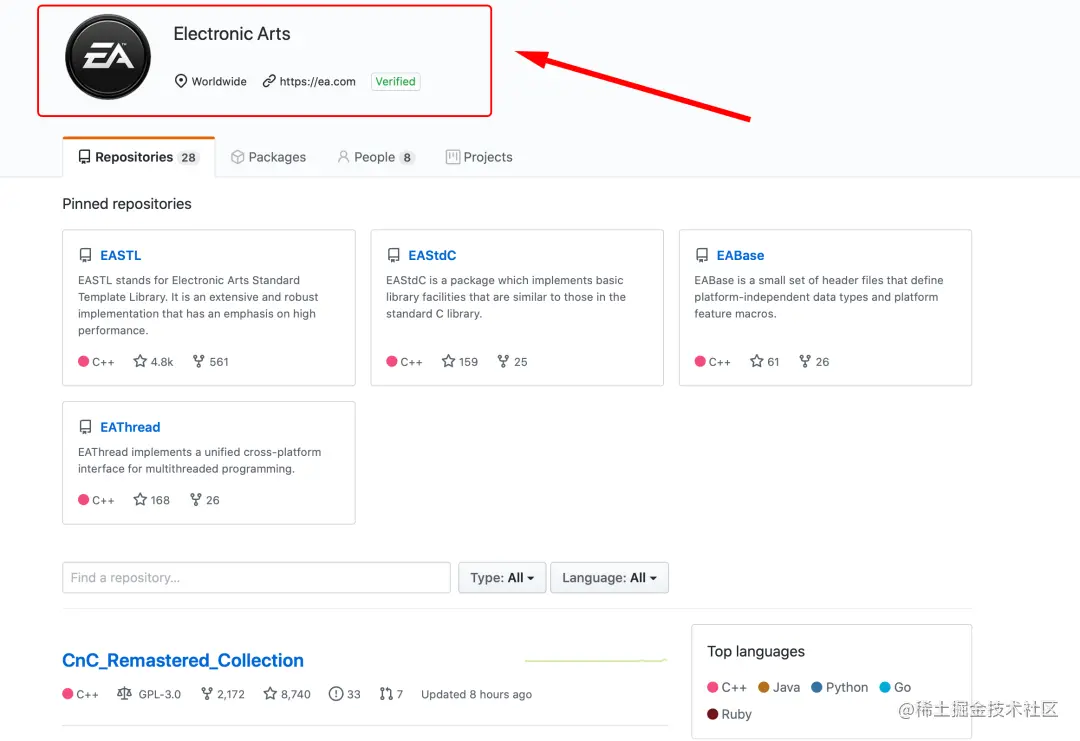
Task: Open the EABase pinned repository
Action: [740, 255]
